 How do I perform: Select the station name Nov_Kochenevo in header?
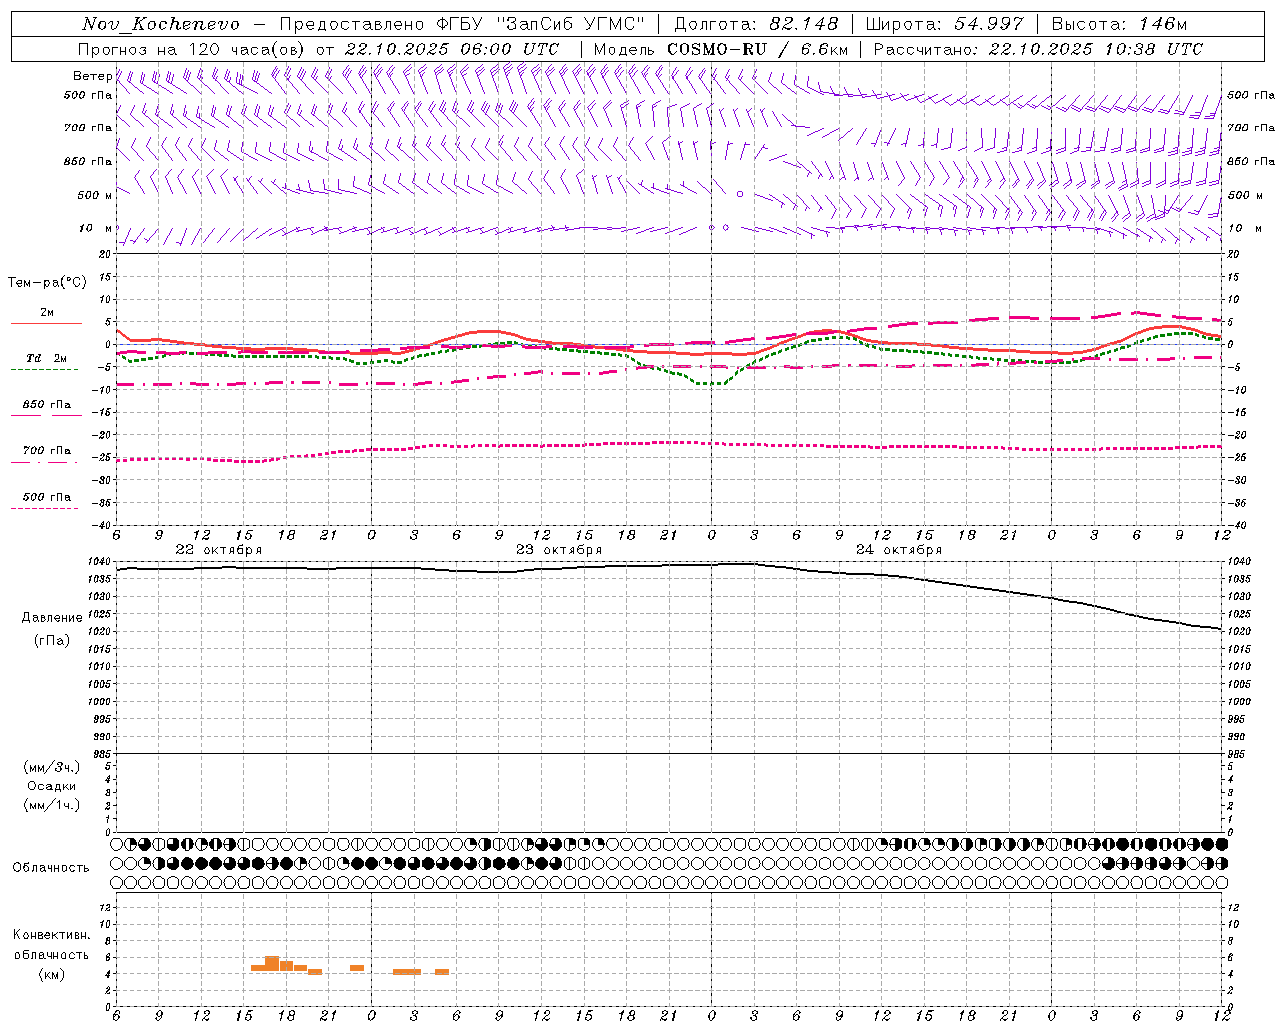coord(161,24)
